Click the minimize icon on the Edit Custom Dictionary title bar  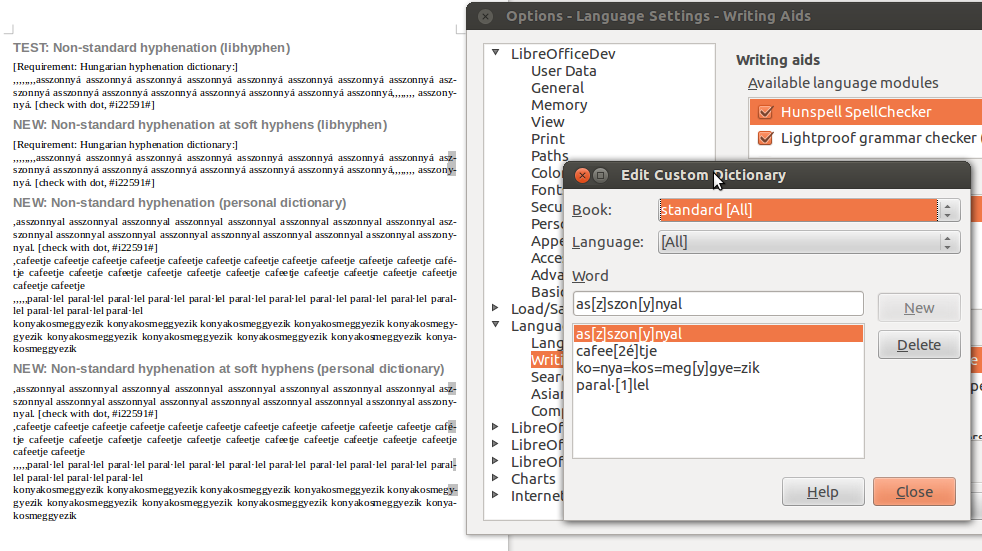601,175
